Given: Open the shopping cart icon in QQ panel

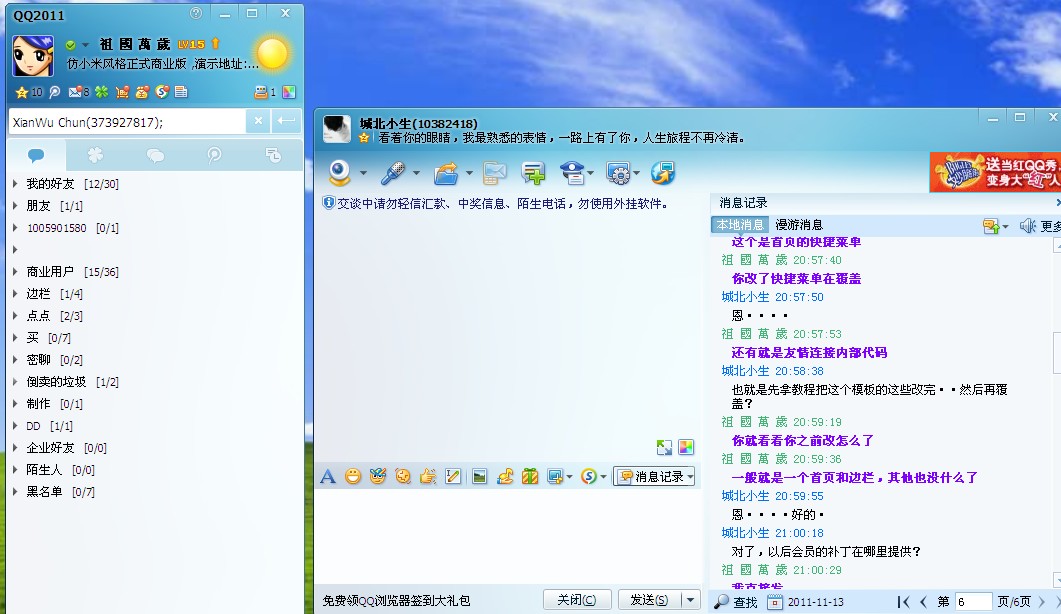Looking at the screenshot, I should [122, 92].
